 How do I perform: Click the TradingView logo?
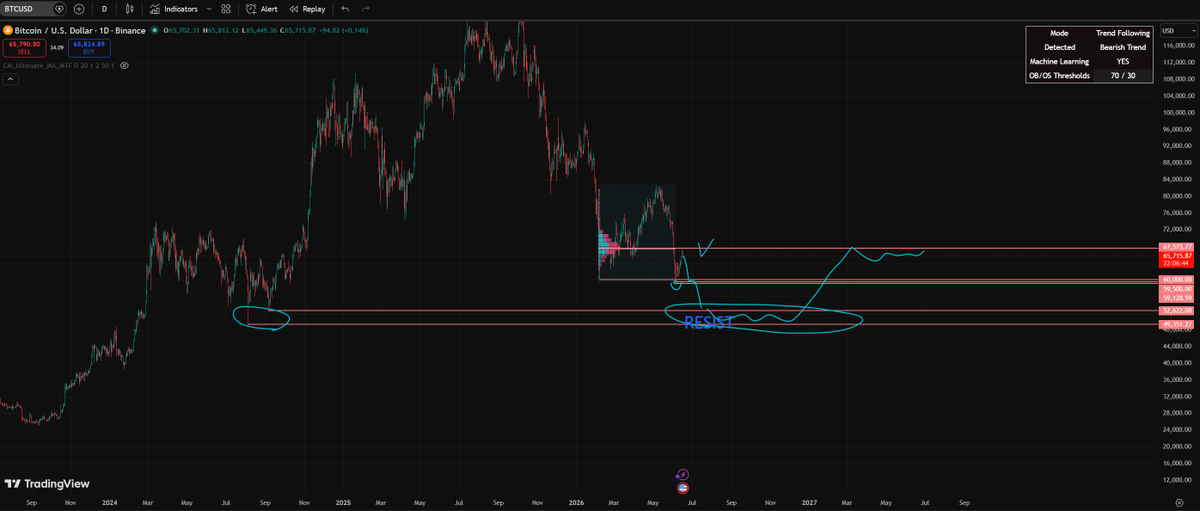[47, 484]
